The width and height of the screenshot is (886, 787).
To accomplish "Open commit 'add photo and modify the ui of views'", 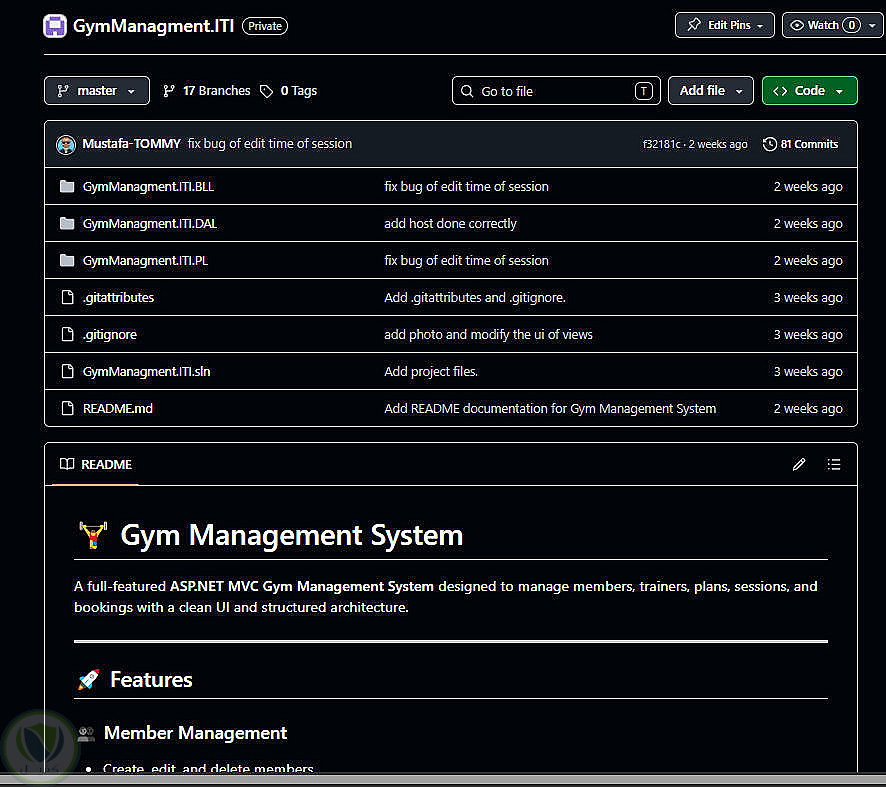I will [488, 334].
